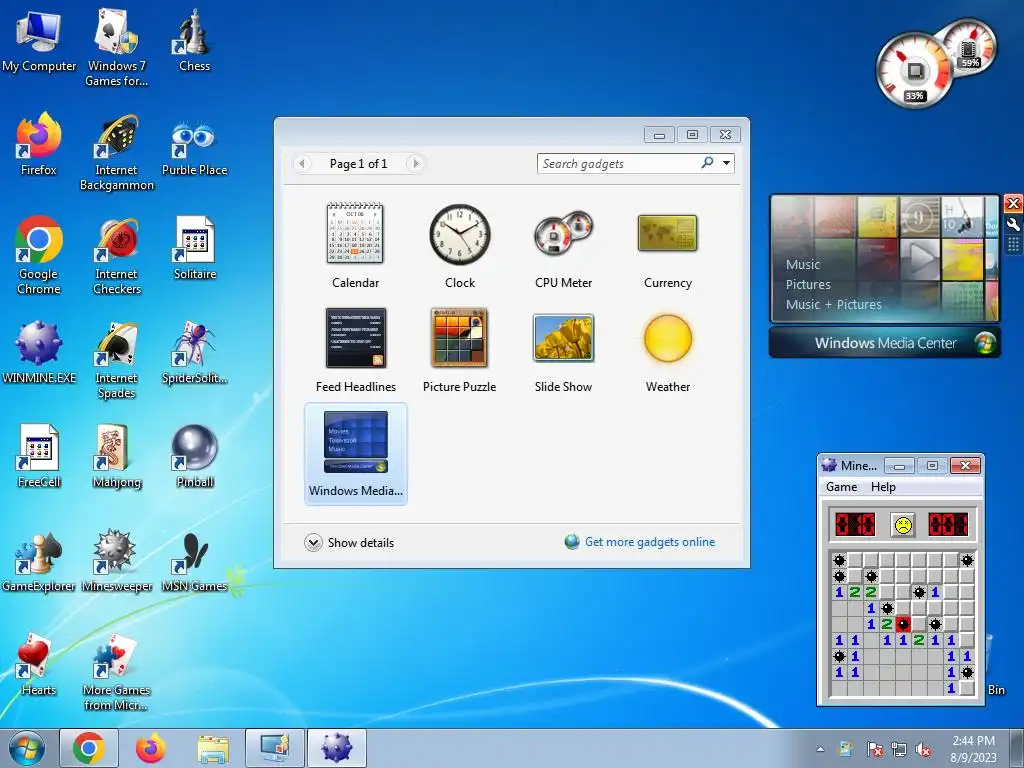This screenshot has height=768, width=1024.
Task: Select the Picture Puzzle gadget
Action: 460,349
